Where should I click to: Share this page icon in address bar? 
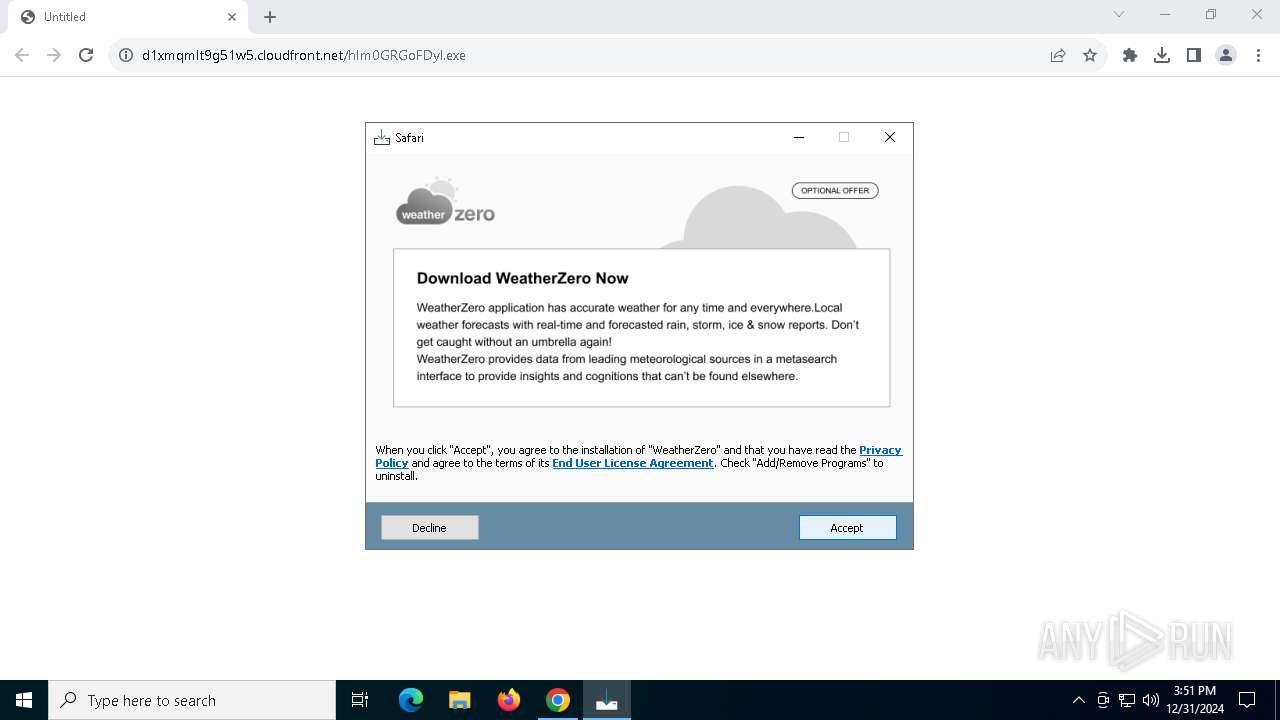point(1058,55)
